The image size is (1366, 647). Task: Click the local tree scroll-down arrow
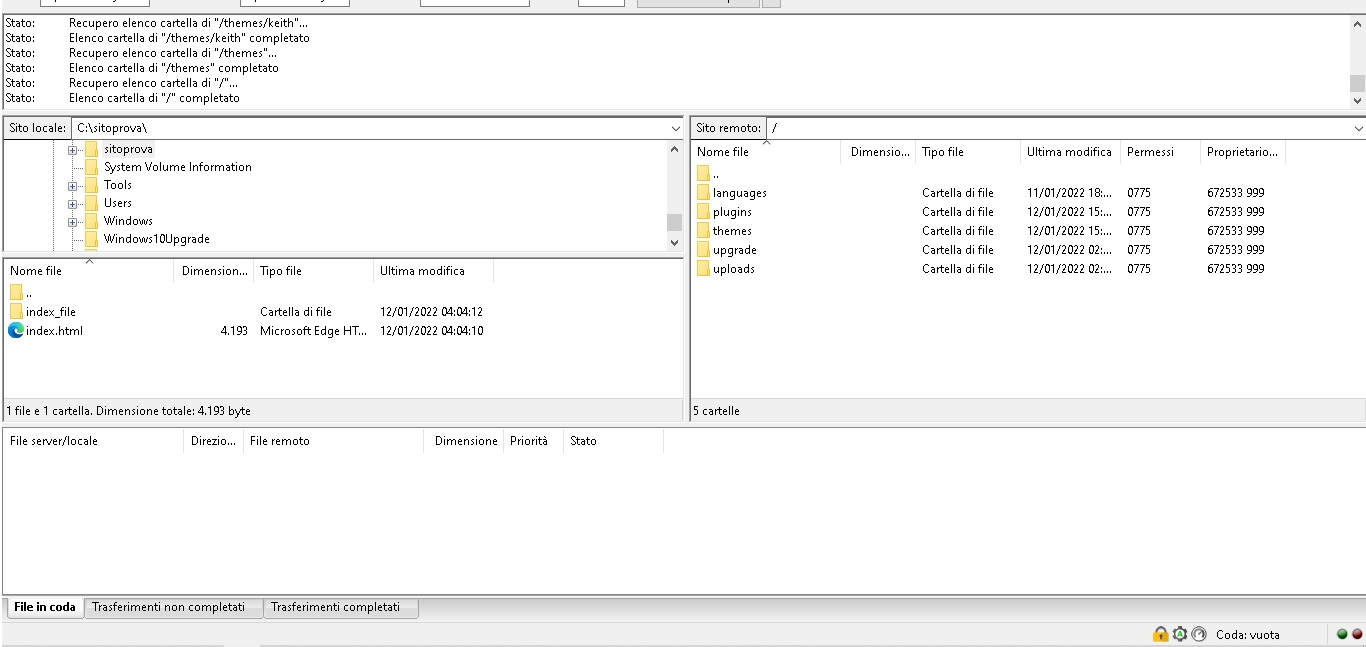pos(674,242)
